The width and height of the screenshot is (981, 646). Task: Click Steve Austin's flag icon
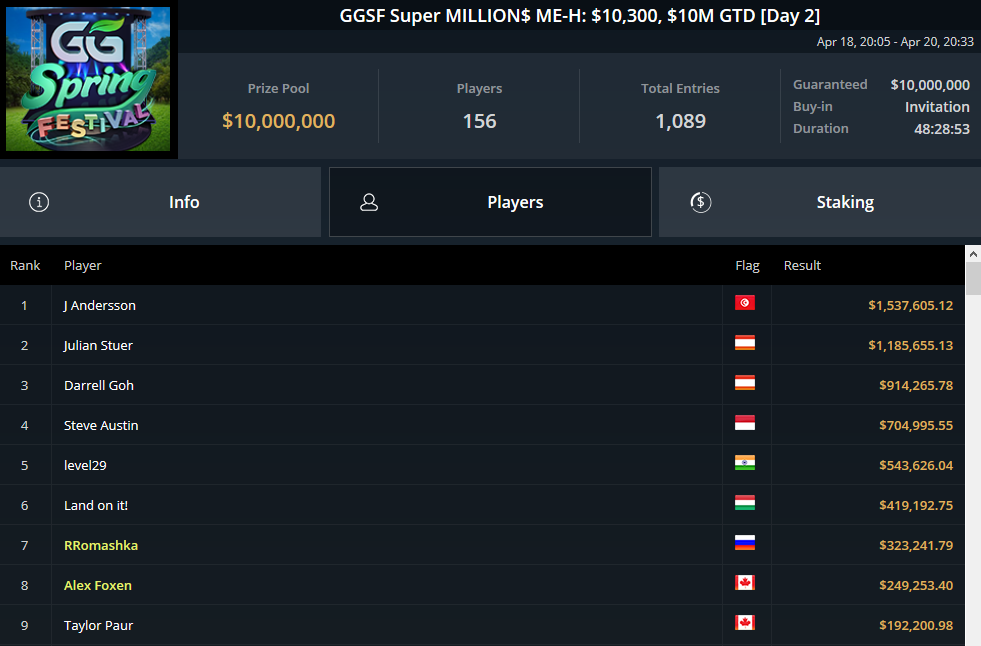tap(745, 423)
